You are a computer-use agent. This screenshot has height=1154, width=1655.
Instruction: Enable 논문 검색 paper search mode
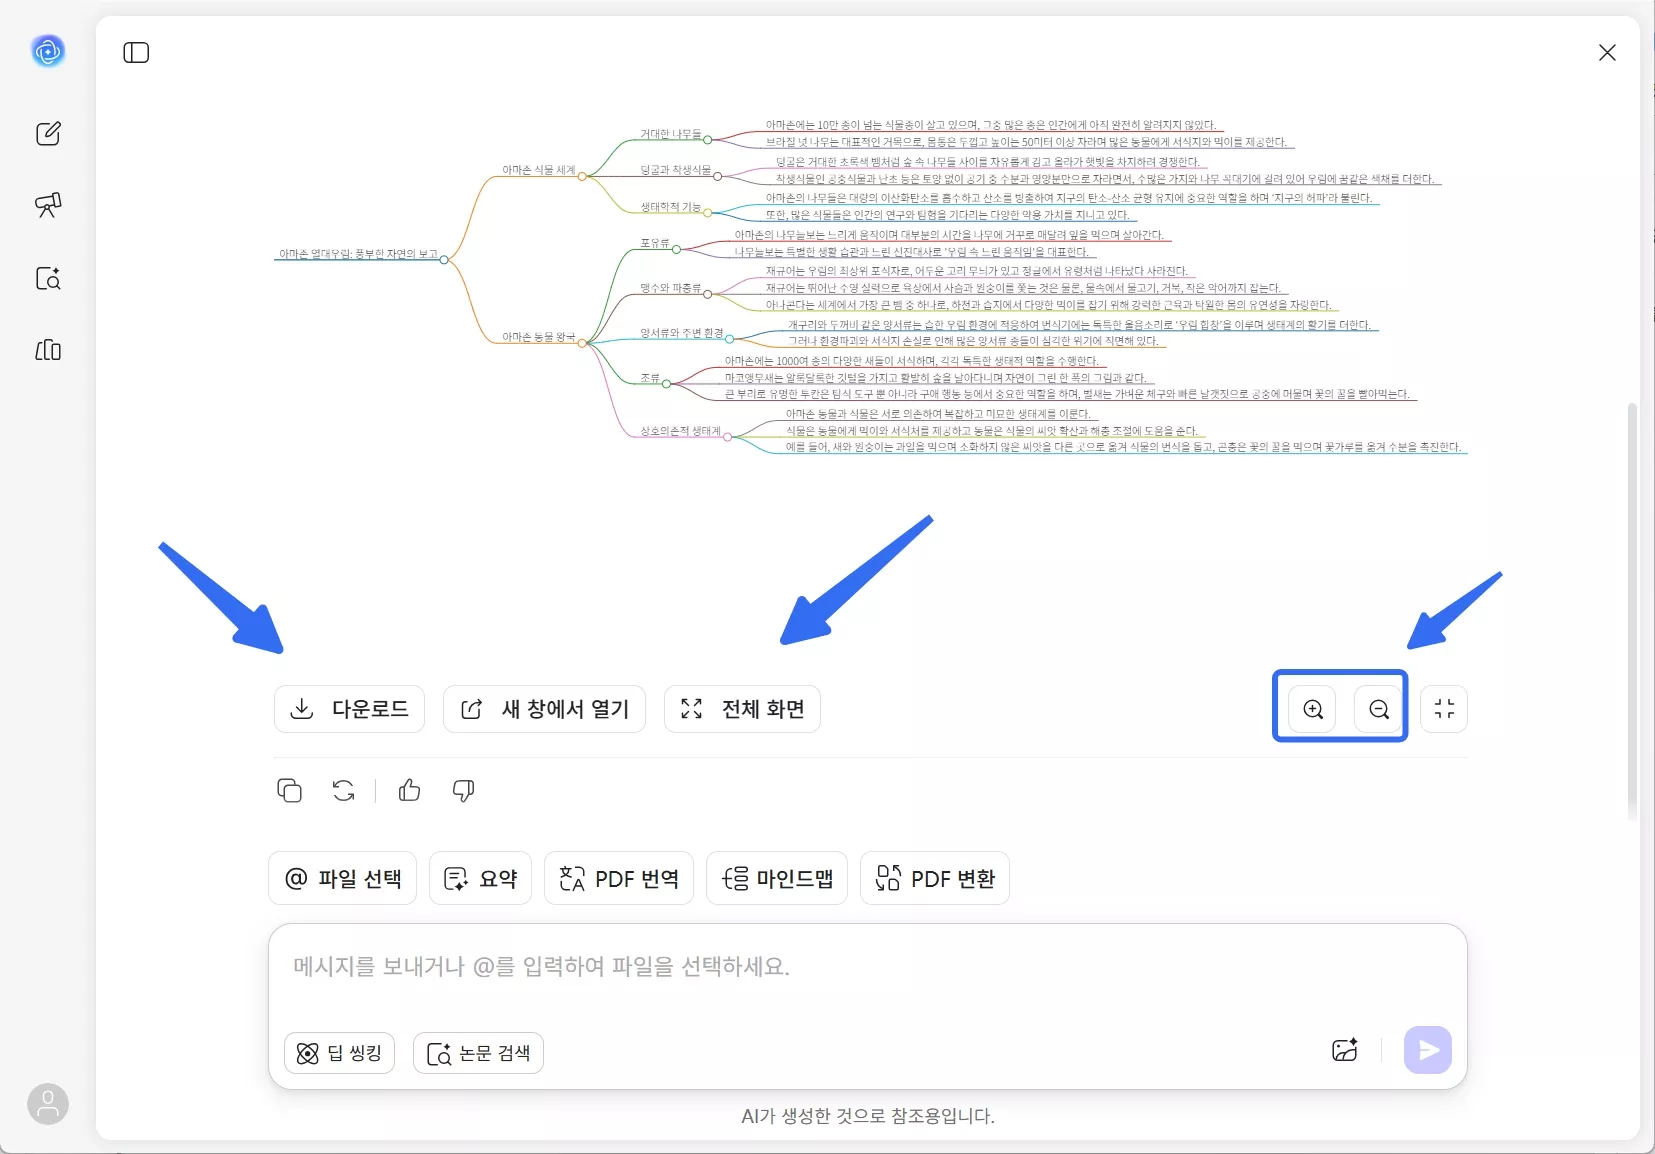click(x=478, y=1052)
